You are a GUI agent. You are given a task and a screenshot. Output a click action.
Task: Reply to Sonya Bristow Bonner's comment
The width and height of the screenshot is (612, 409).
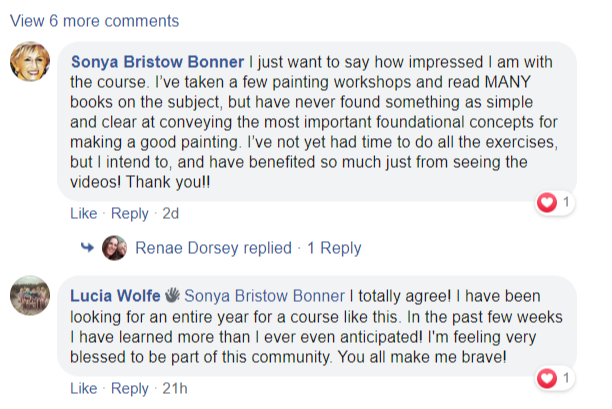pyautogui.click(x=129, y=214)
